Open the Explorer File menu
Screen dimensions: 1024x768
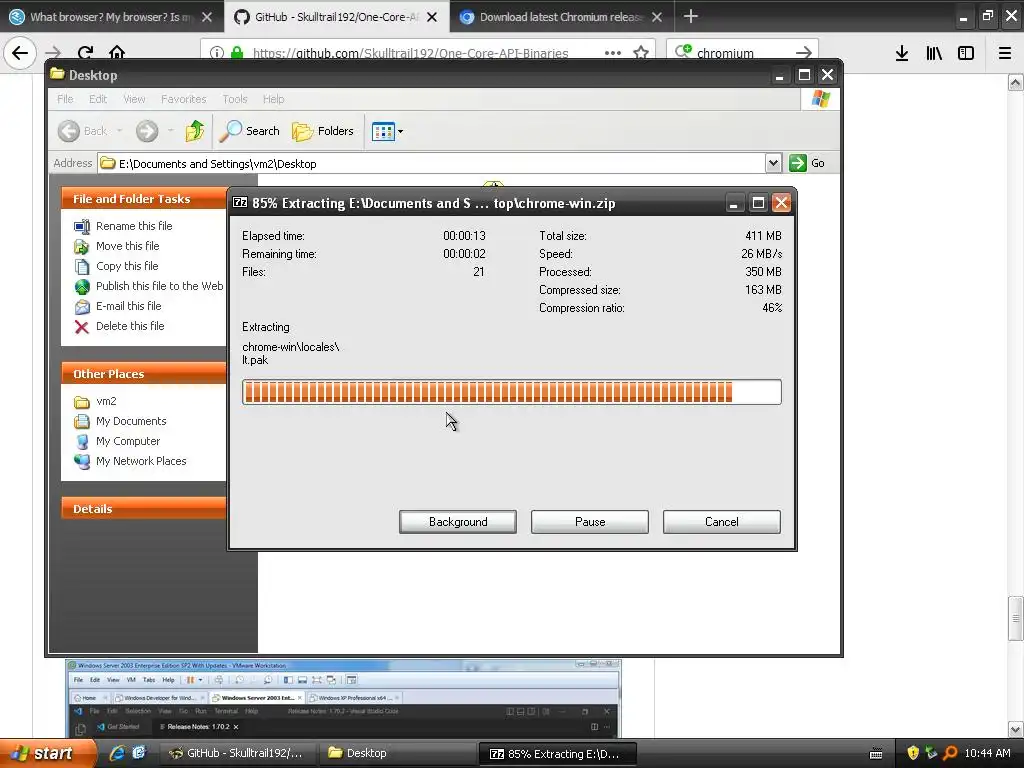point(65,99)
